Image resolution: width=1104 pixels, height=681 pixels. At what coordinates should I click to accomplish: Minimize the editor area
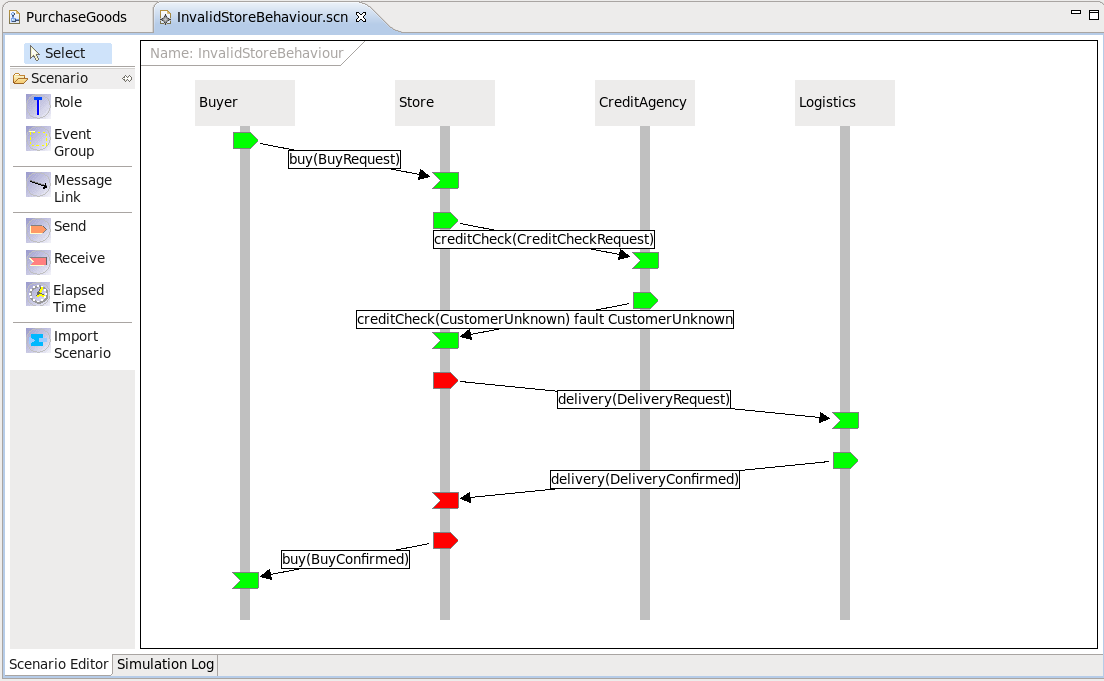pyautogui.click(x=1075, y=12)
